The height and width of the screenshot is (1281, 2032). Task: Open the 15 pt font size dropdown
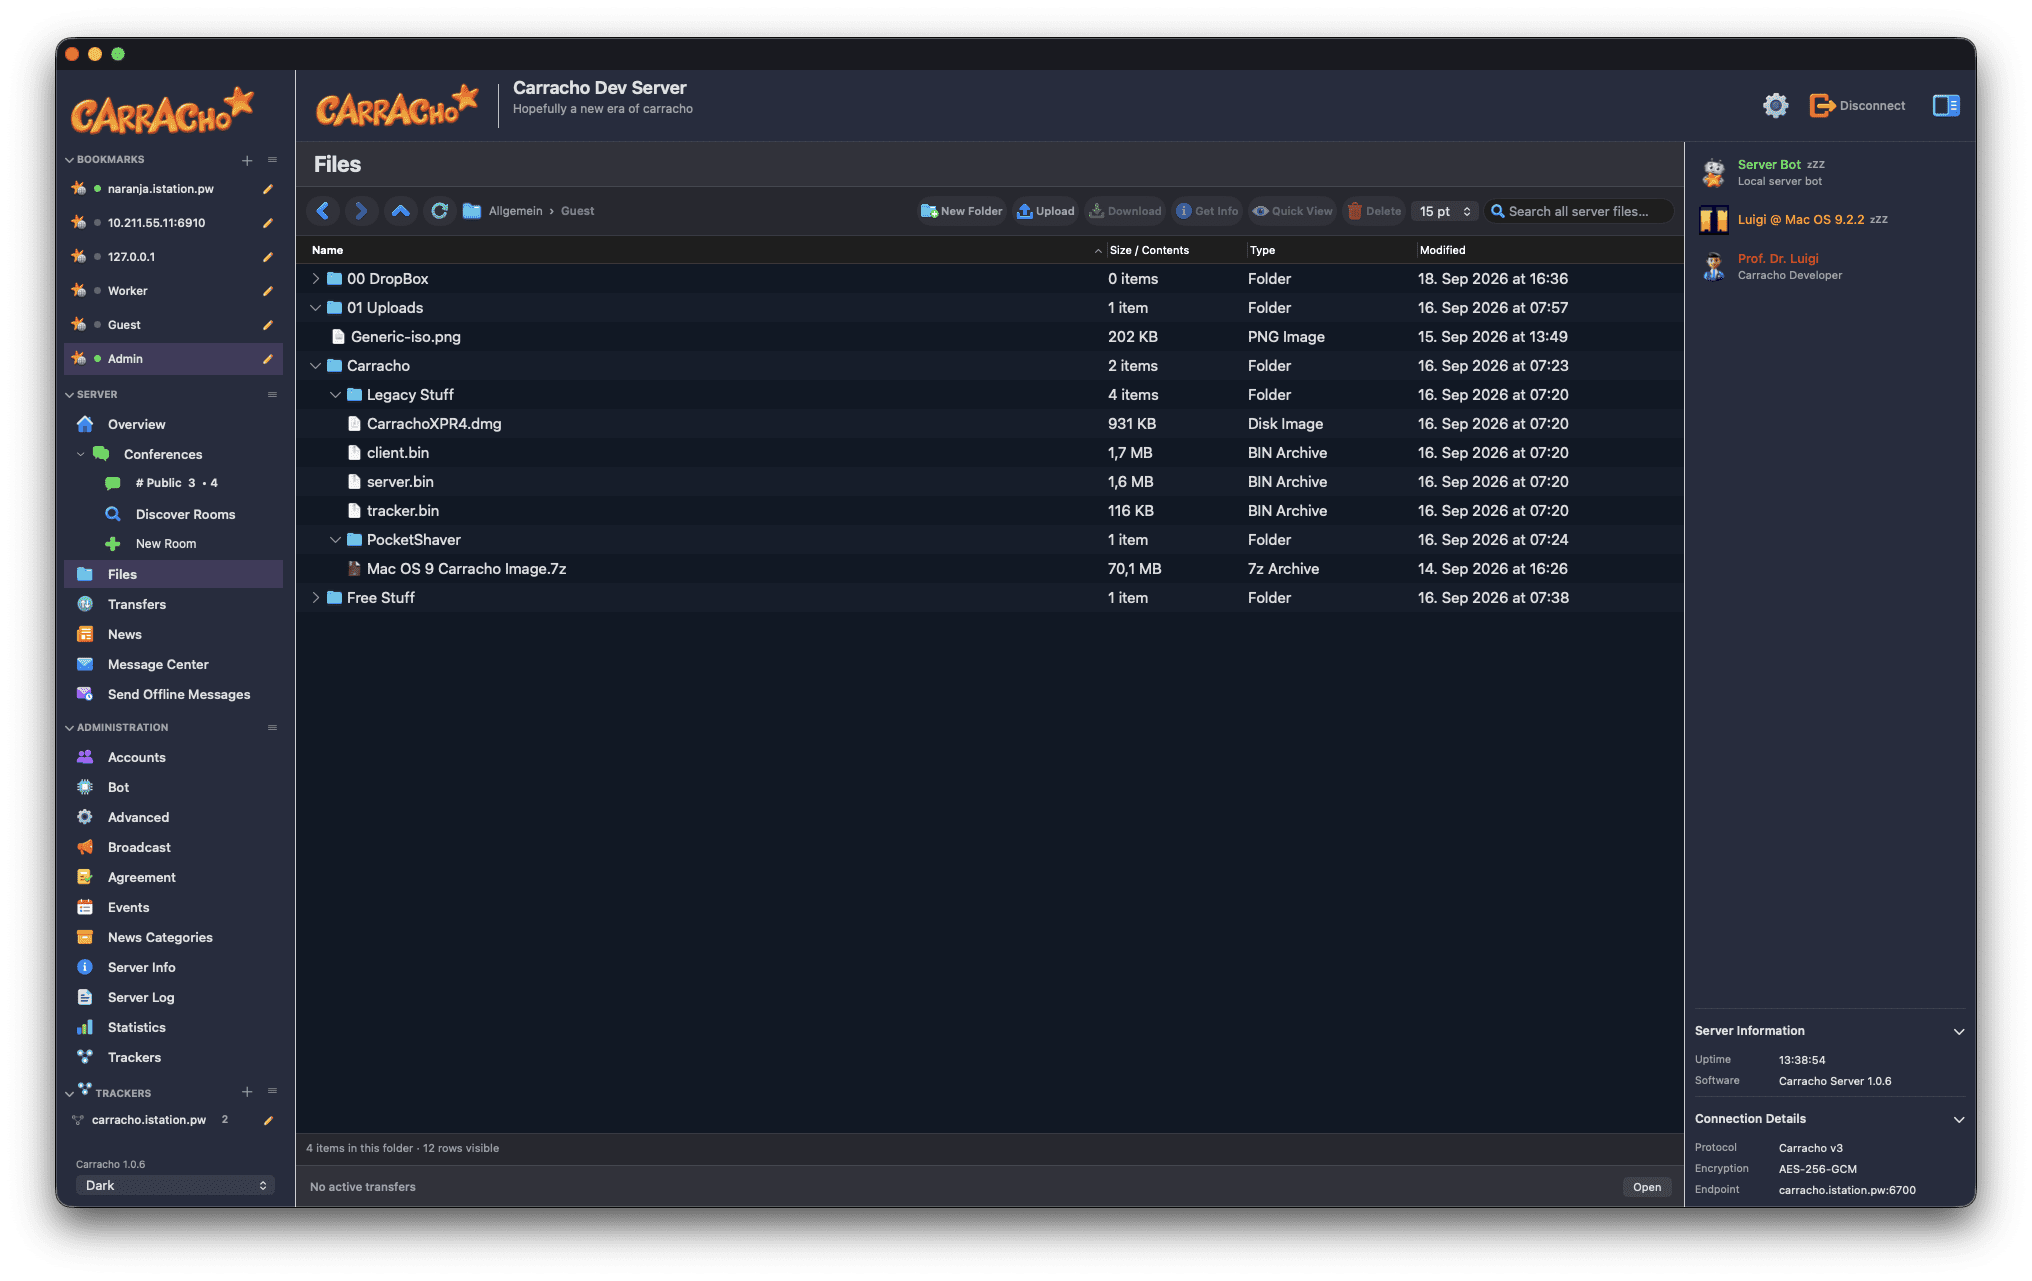coord(1445,211)
